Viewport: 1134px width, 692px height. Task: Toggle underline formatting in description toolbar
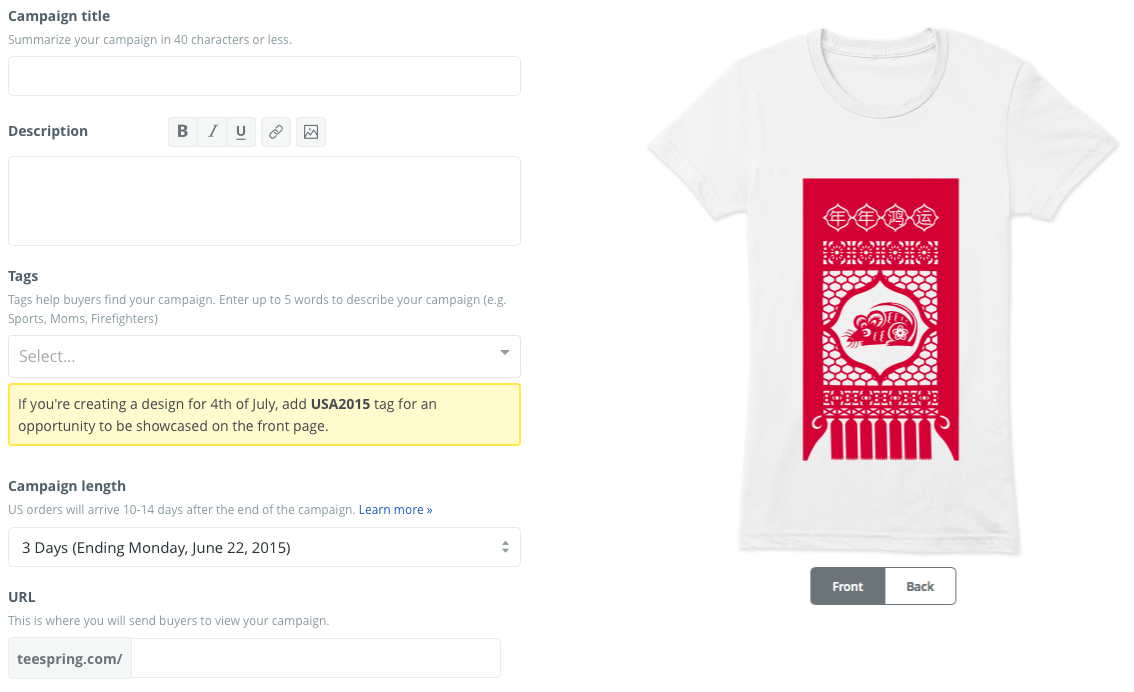point(241,132)
